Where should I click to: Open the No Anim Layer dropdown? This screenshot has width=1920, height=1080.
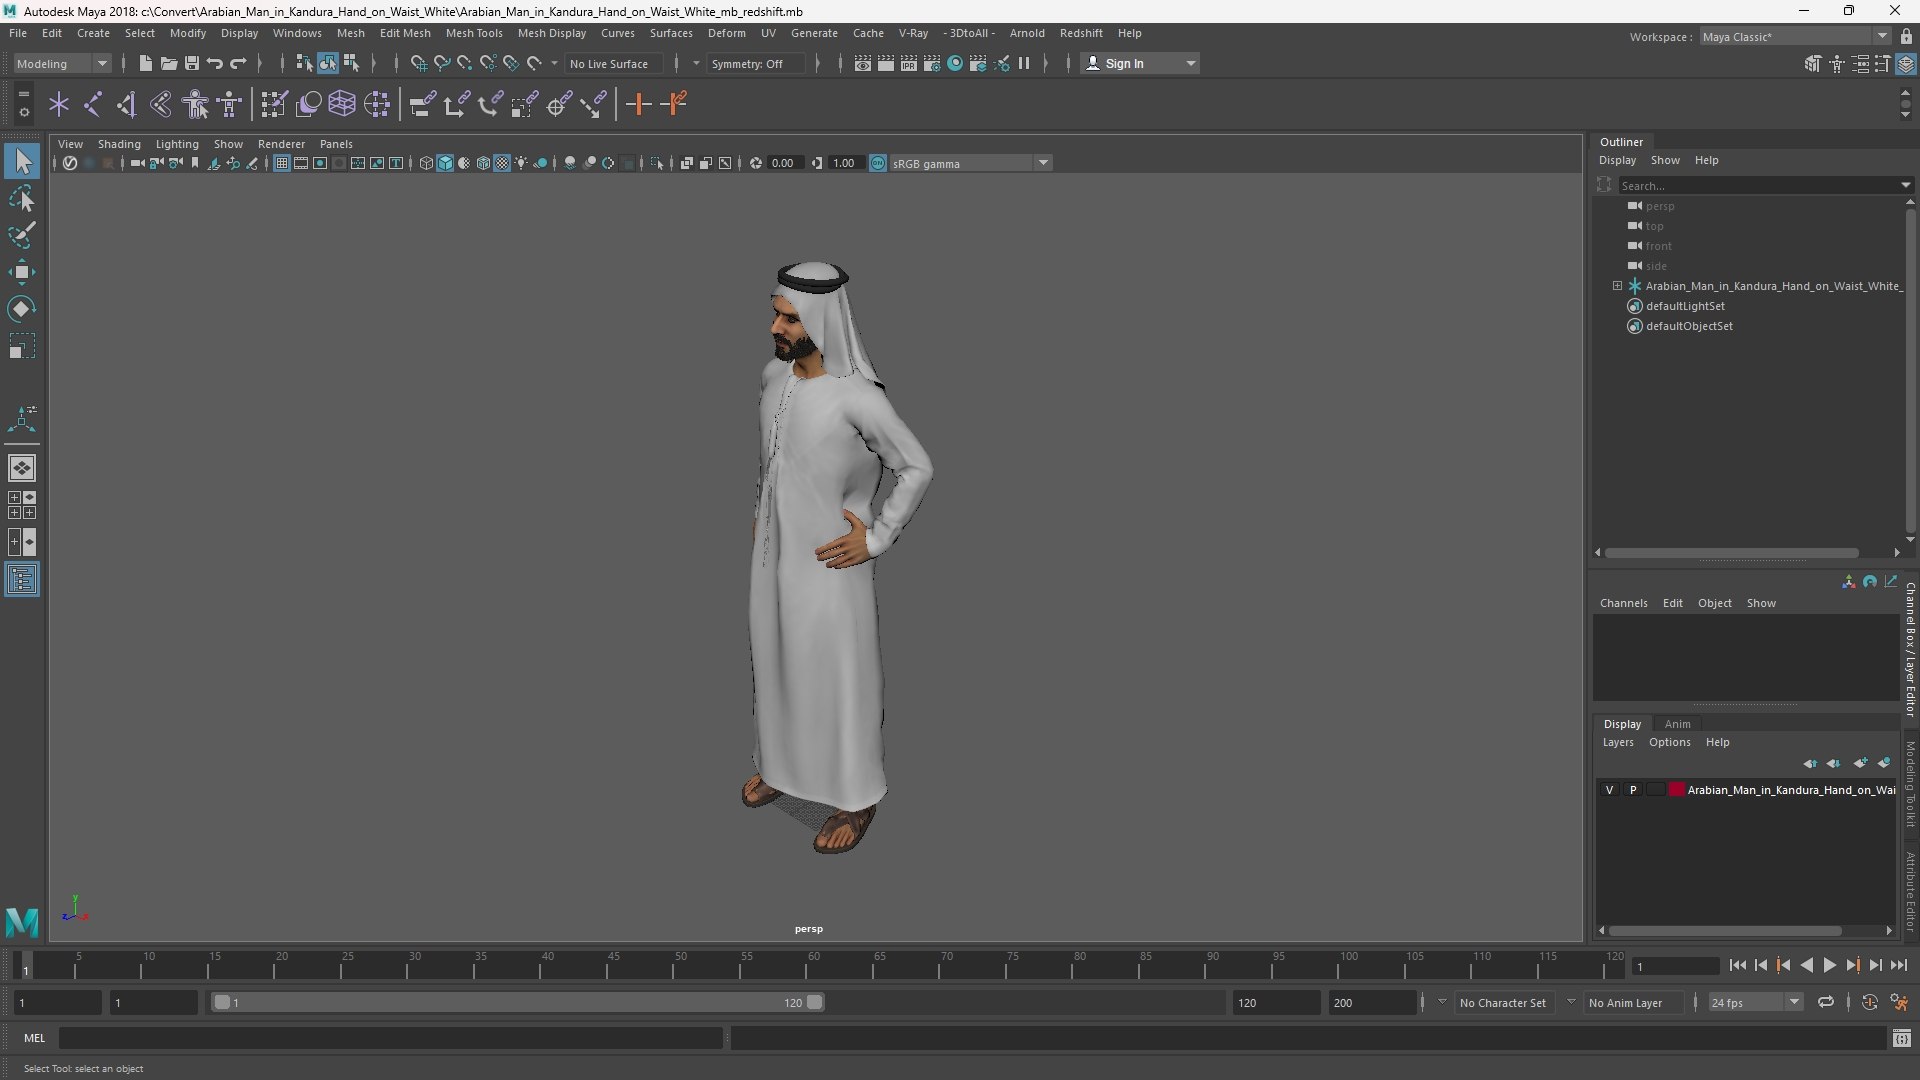click(x=1634, y=1002)
